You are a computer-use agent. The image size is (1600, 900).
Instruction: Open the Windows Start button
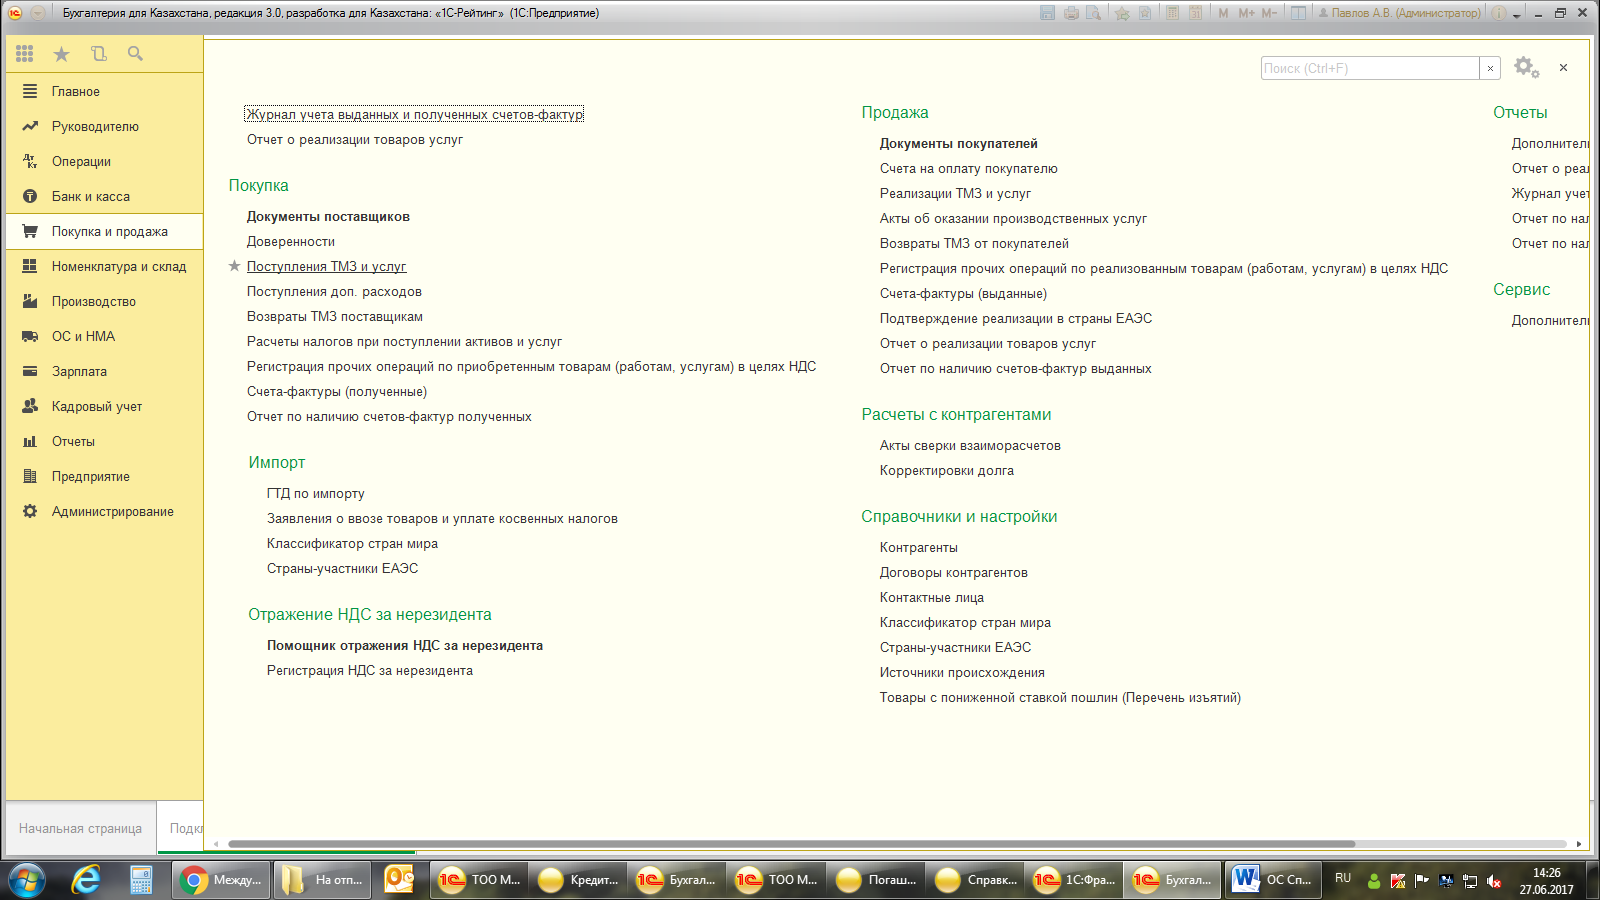point(27,880)
